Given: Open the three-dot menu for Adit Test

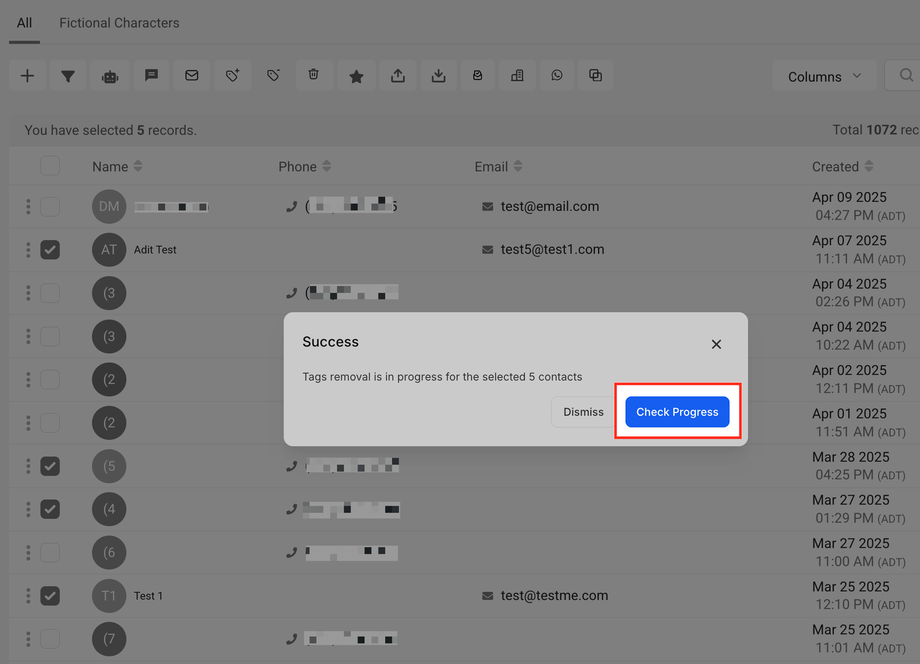Looking at the screenshot, I should 28,250.
